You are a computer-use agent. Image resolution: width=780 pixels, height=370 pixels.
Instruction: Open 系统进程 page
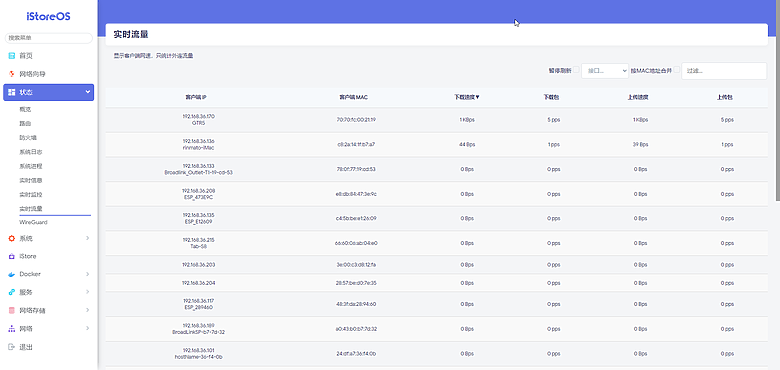click(x=31, y=166)
